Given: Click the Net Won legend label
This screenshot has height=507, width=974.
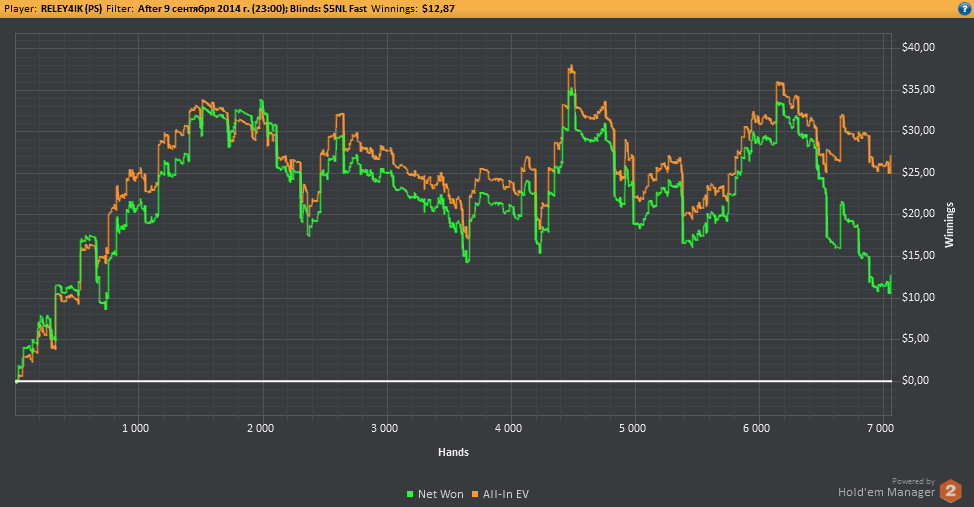Looking at the screenshot, I should [440, 494].
